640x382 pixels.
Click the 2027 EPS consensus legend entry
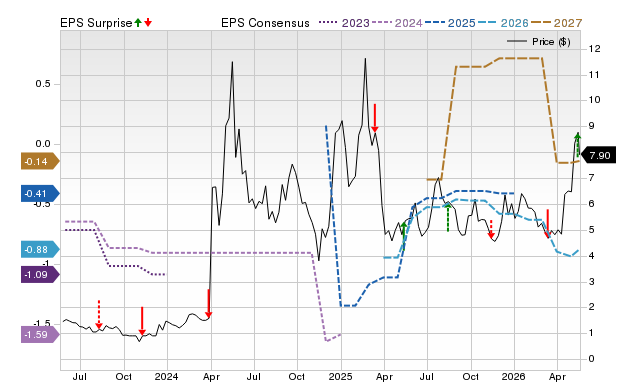point(556,23)
